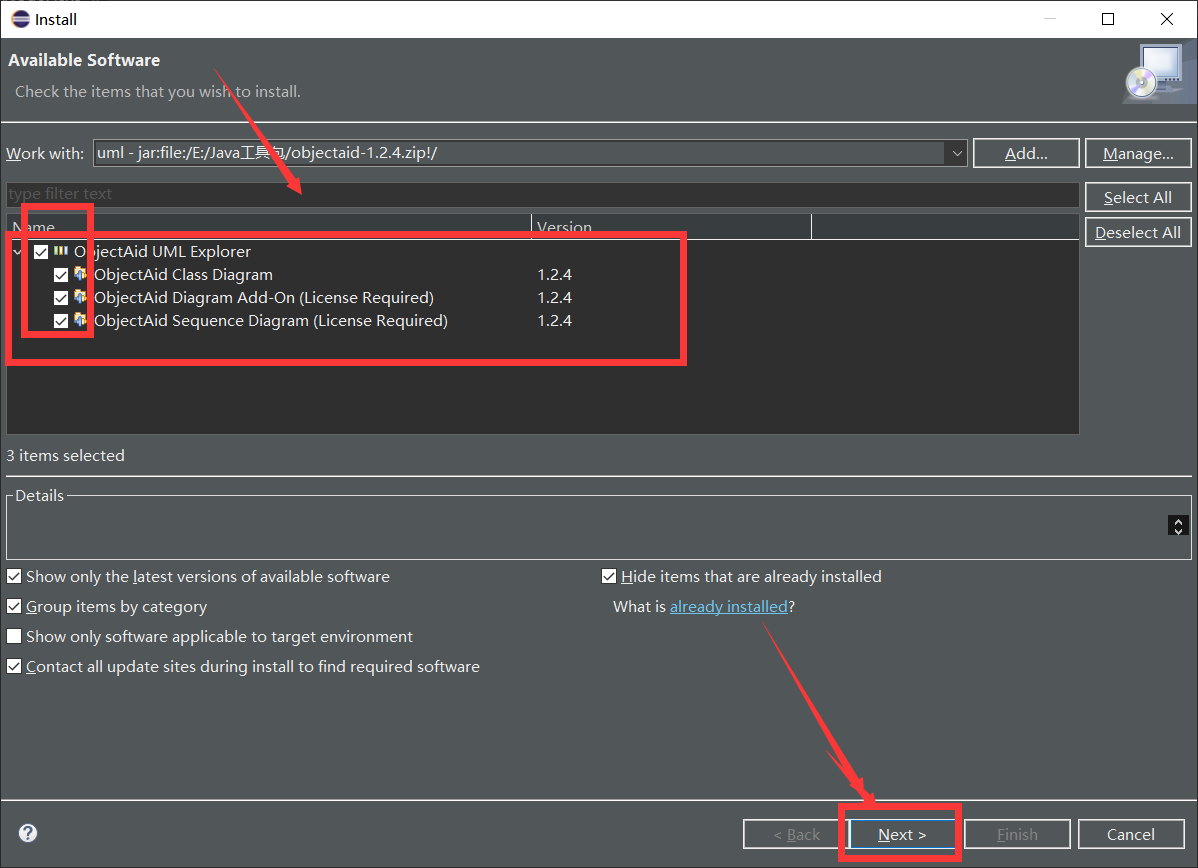Screen dimensions: 1198x868
Task: Click the ObjectAid Sequence Diagram feature icon
Action: [x=80, y=319]
